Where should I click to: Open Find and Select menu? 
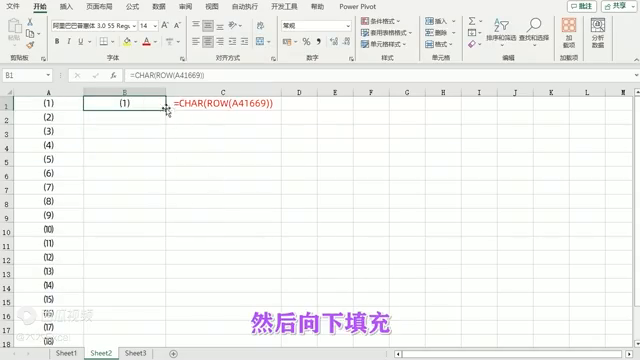point(534,31)
